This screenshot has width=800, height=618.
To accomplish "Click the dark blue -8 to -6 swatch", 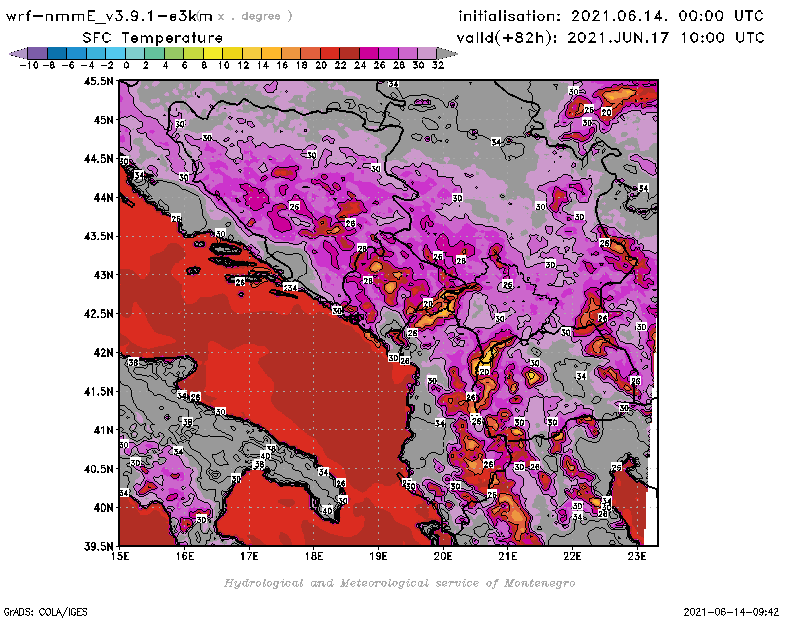I will tap(57, 54).
